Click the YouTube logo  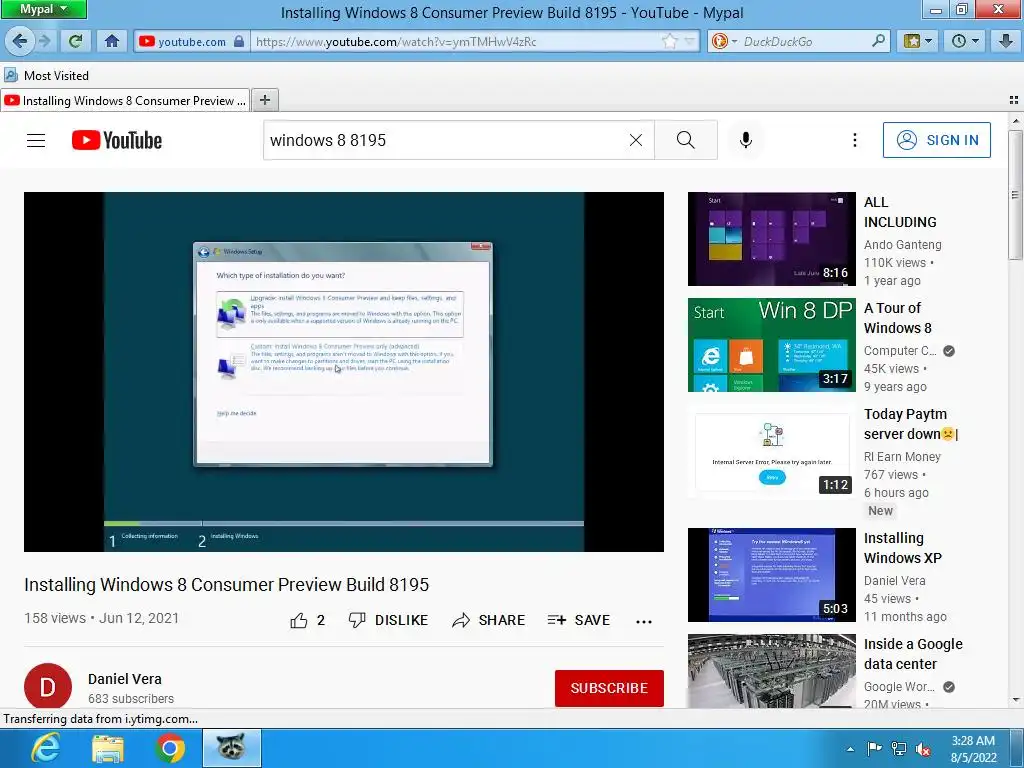pos(117,140)
